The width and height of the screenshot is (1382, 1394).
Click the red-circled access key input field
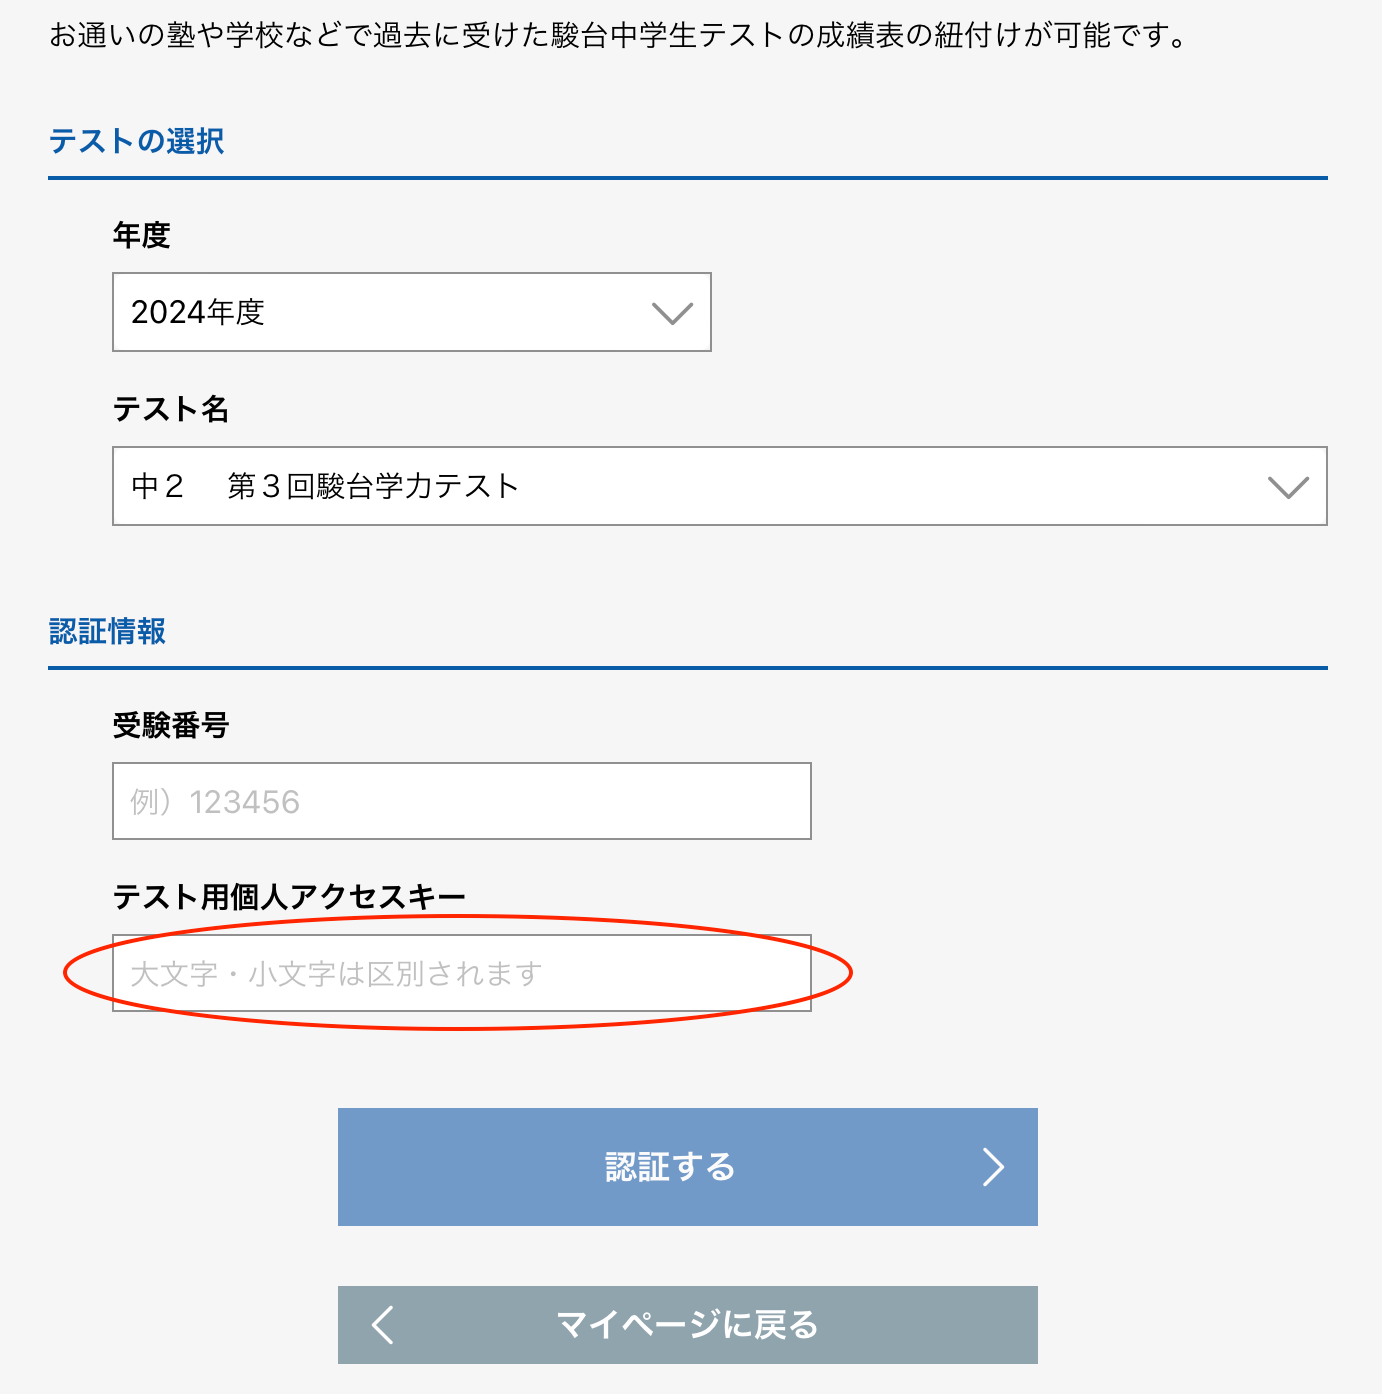click(462, 973)
